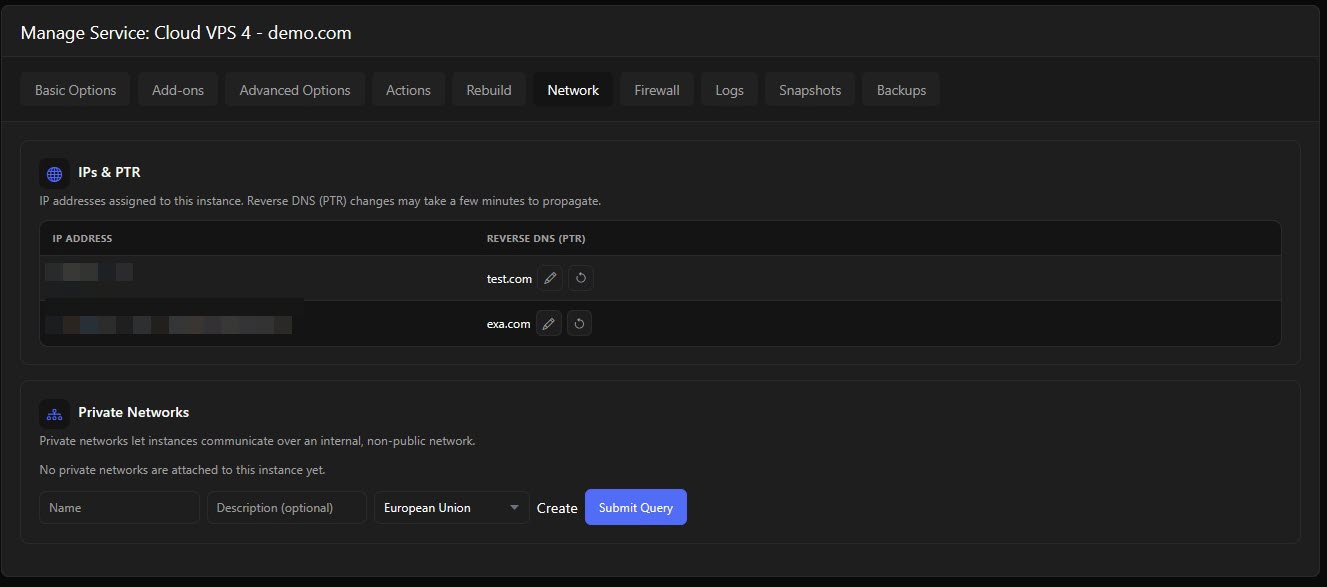Switch to the Snapshots tab
This screenshot has width=1327, height=587.
810,90
